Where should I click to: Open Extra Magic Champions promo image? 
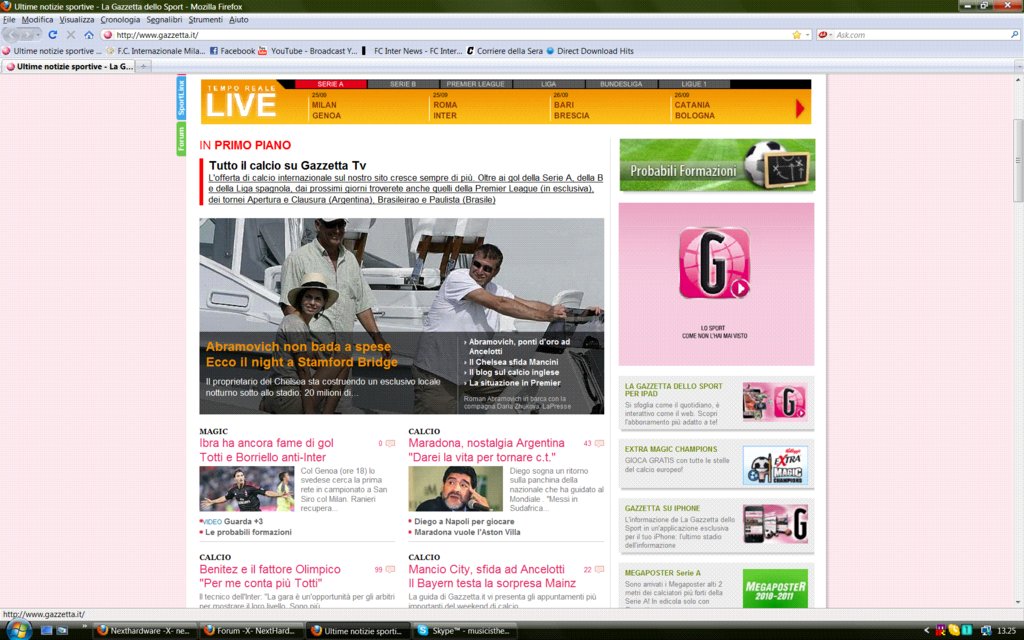[x=775, y=466]
